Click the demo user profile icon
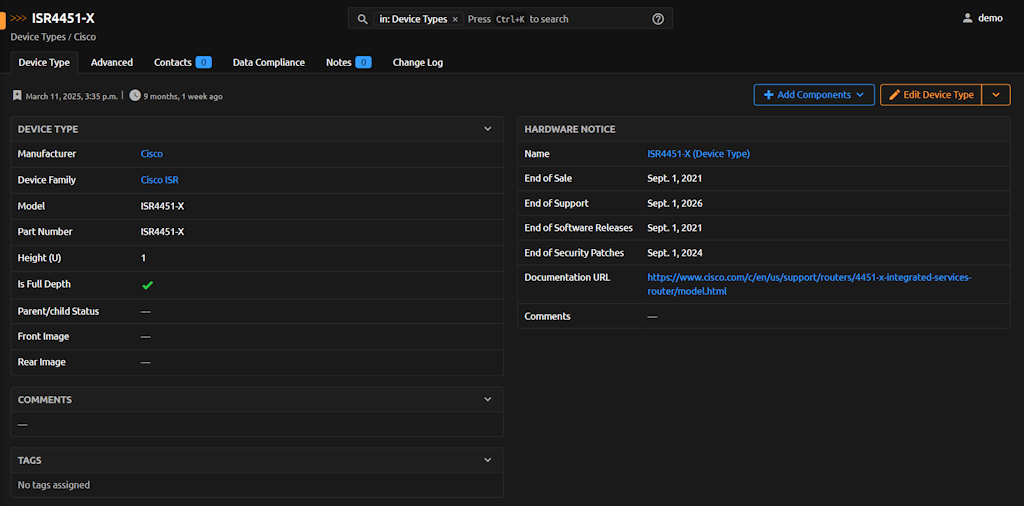The image size is (1024, 506). pyautogui.click(x=967, y=18)
